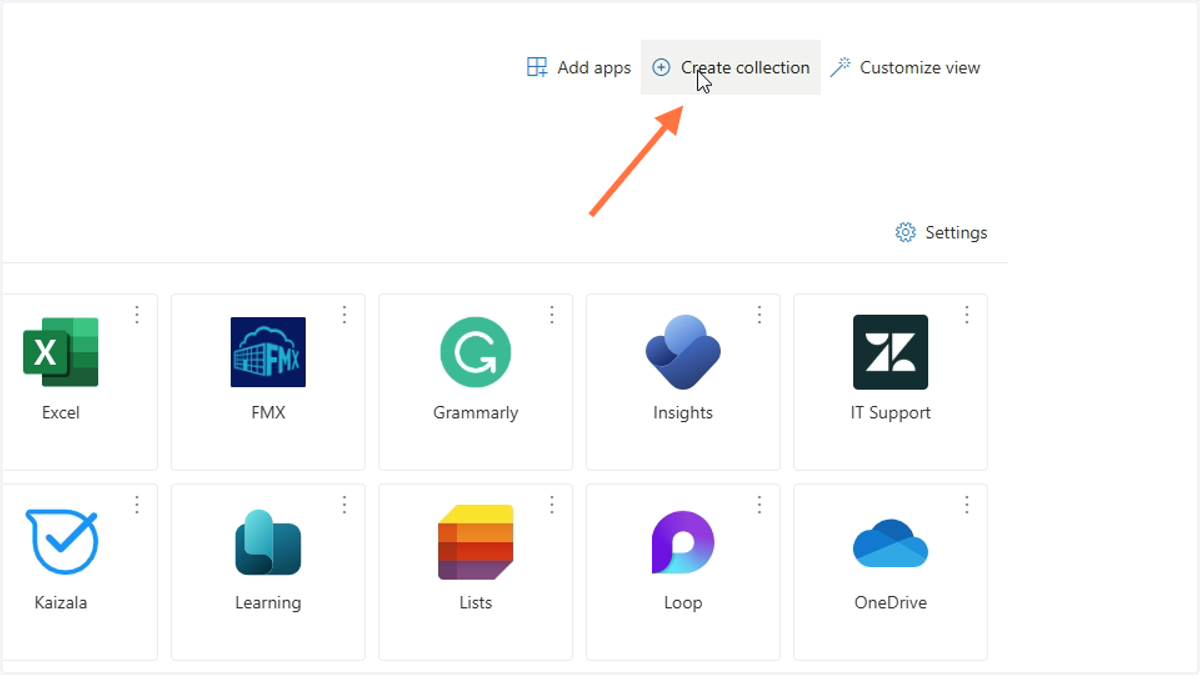Open the more options menu for Lists

click(x=552, y=505)
